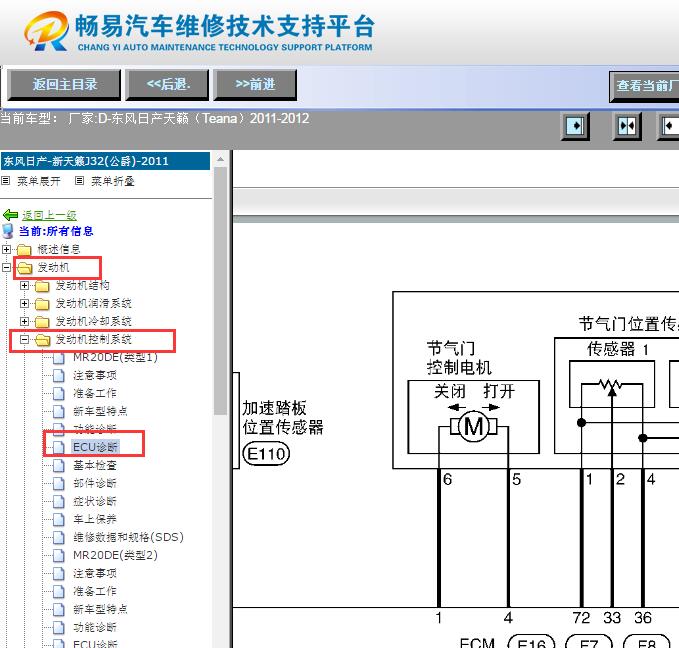Click the tree panel scrollbar up arrow
This screenshot has height=648, width=679.
pos(220,159)
